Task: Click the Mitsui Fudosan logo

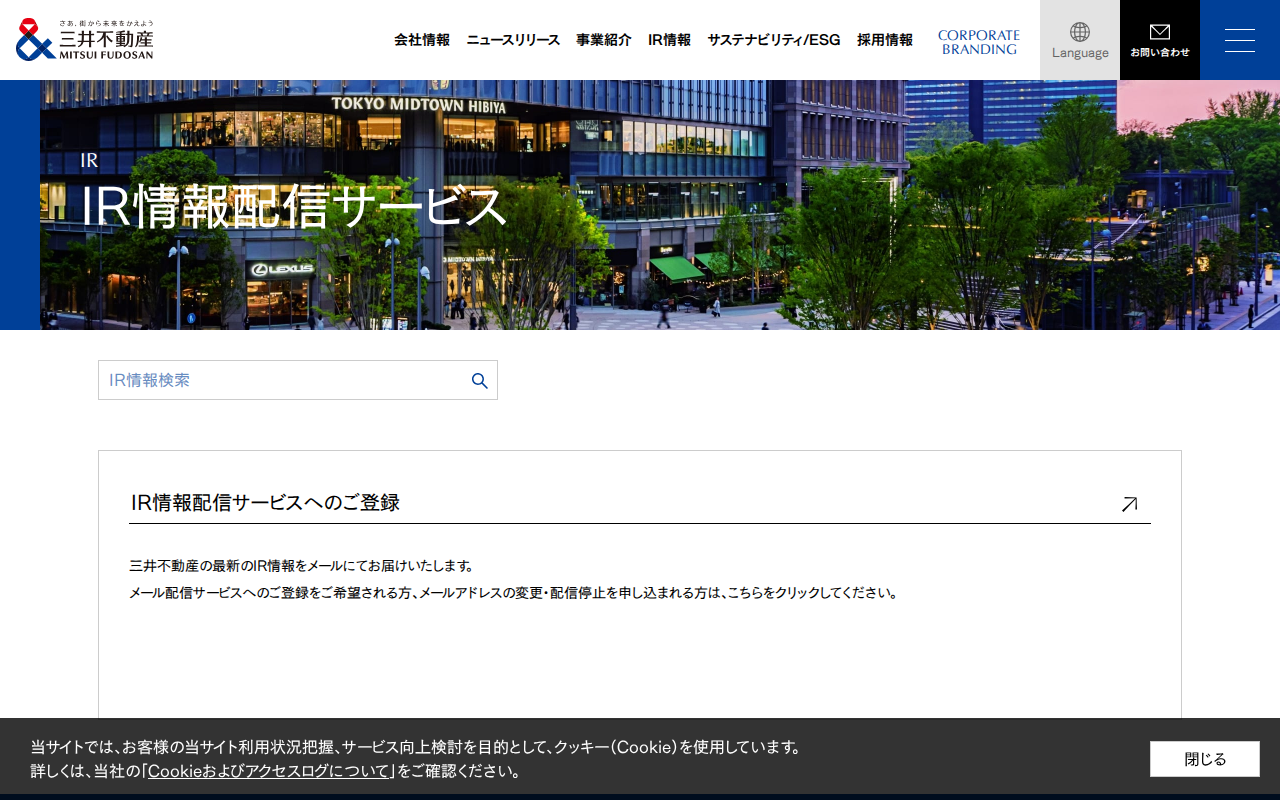Action: point(85,40)
